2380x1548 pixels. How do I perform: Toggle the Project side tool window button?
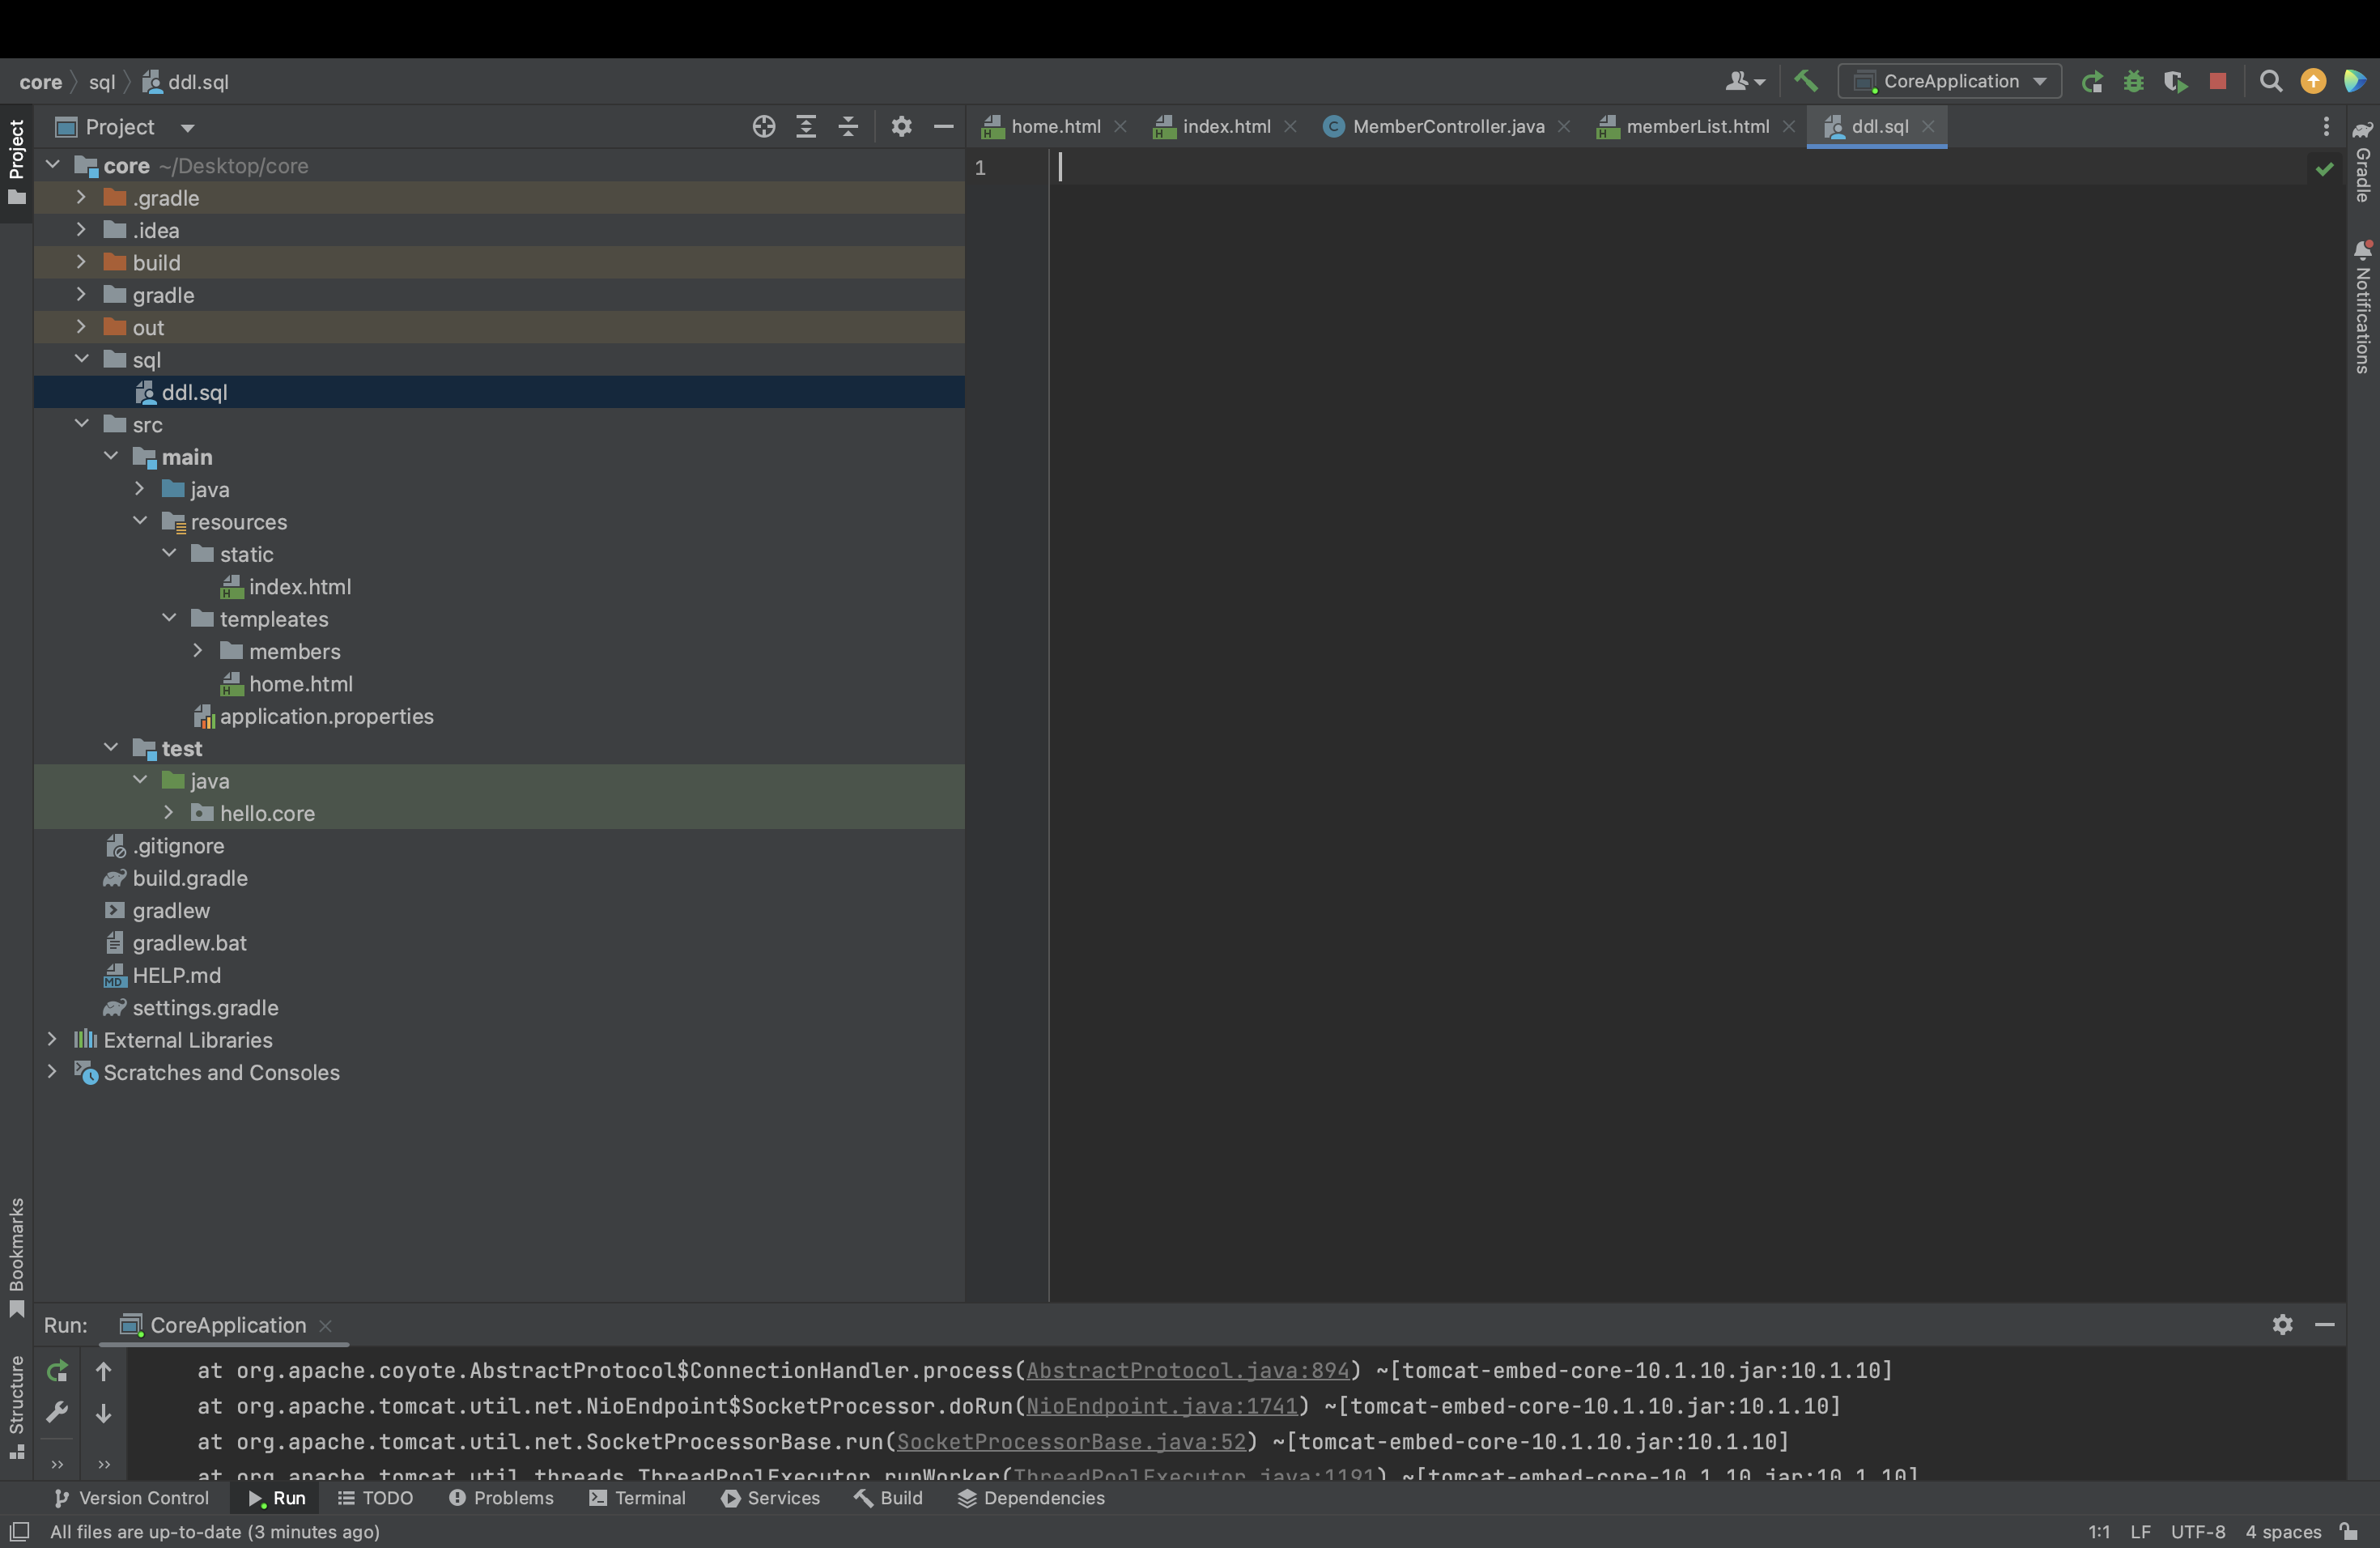(17, 162)
